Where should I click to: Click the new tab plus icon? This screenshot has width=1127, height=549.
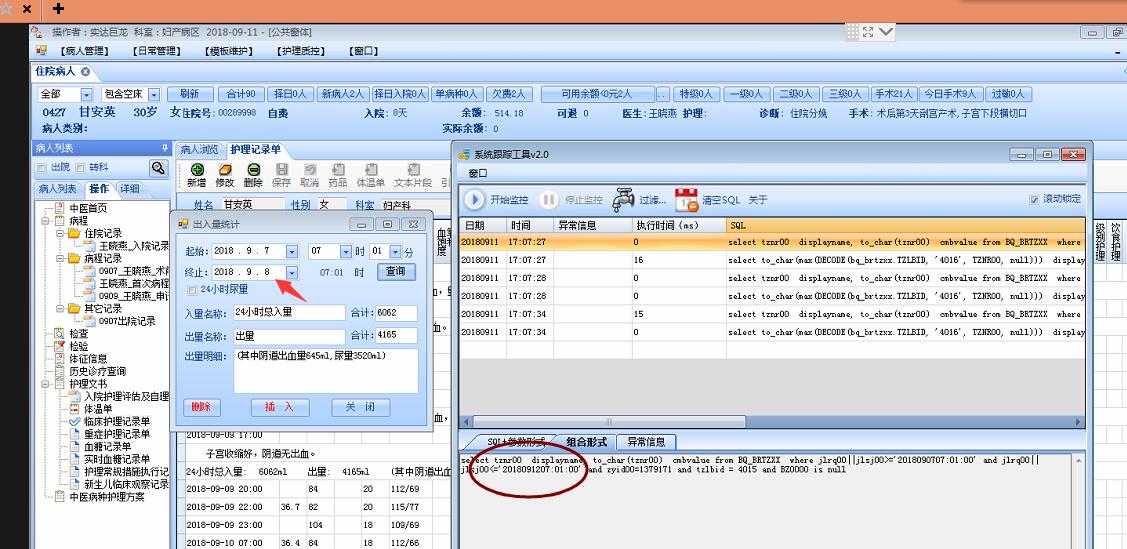[58, 9]
